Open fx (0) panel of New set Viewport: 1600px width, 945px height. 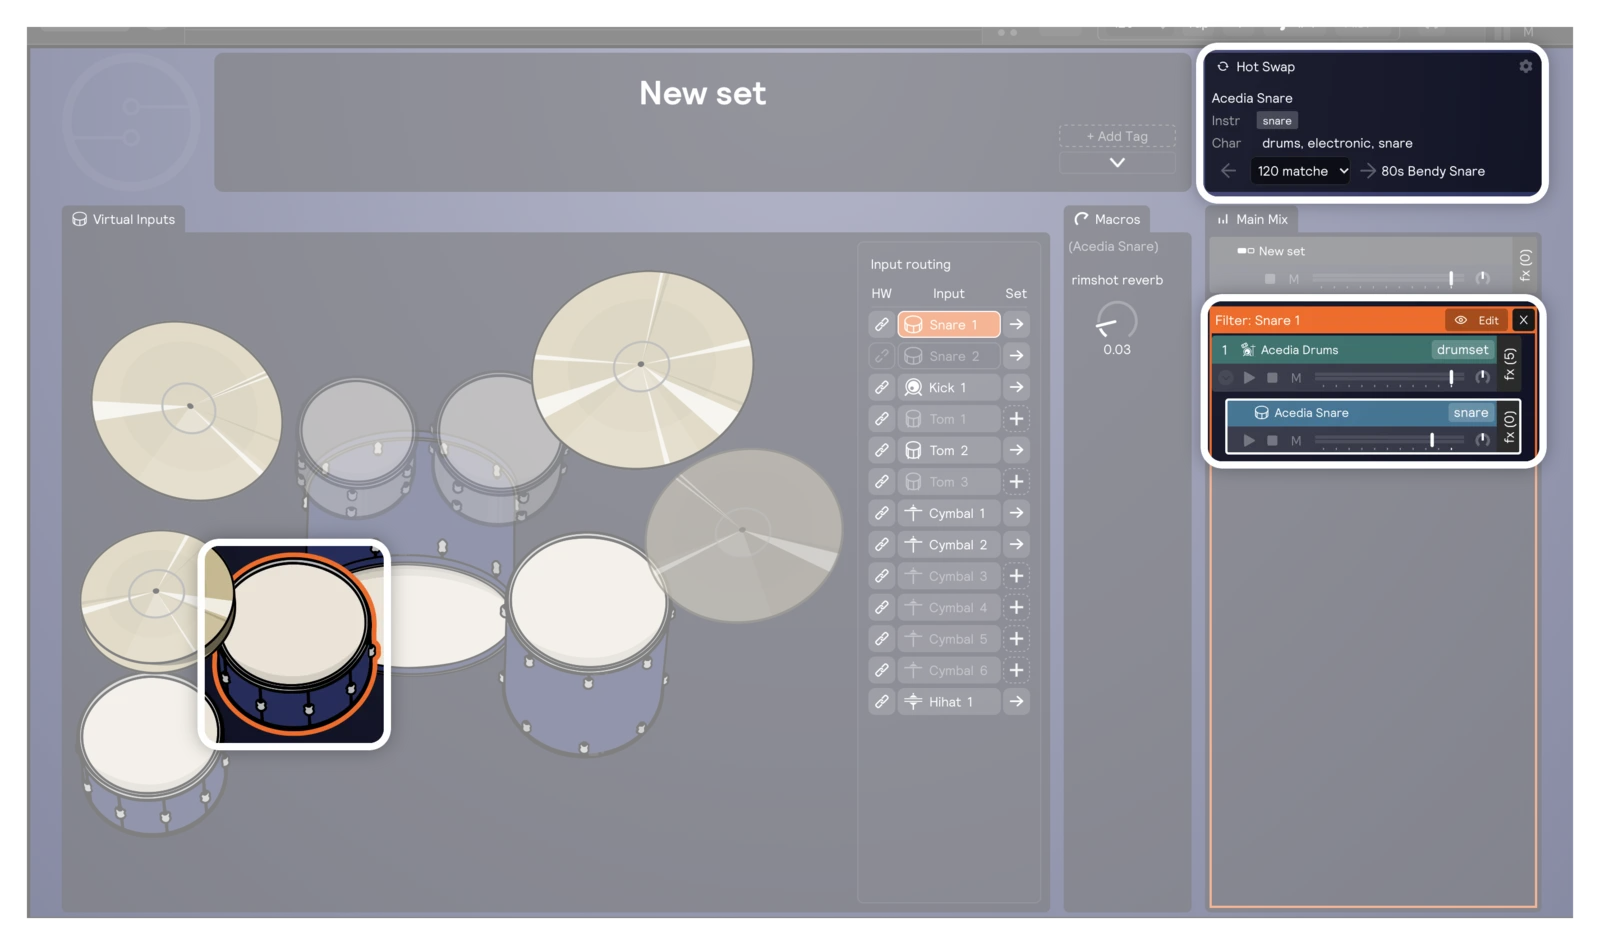pos(1525,265)
